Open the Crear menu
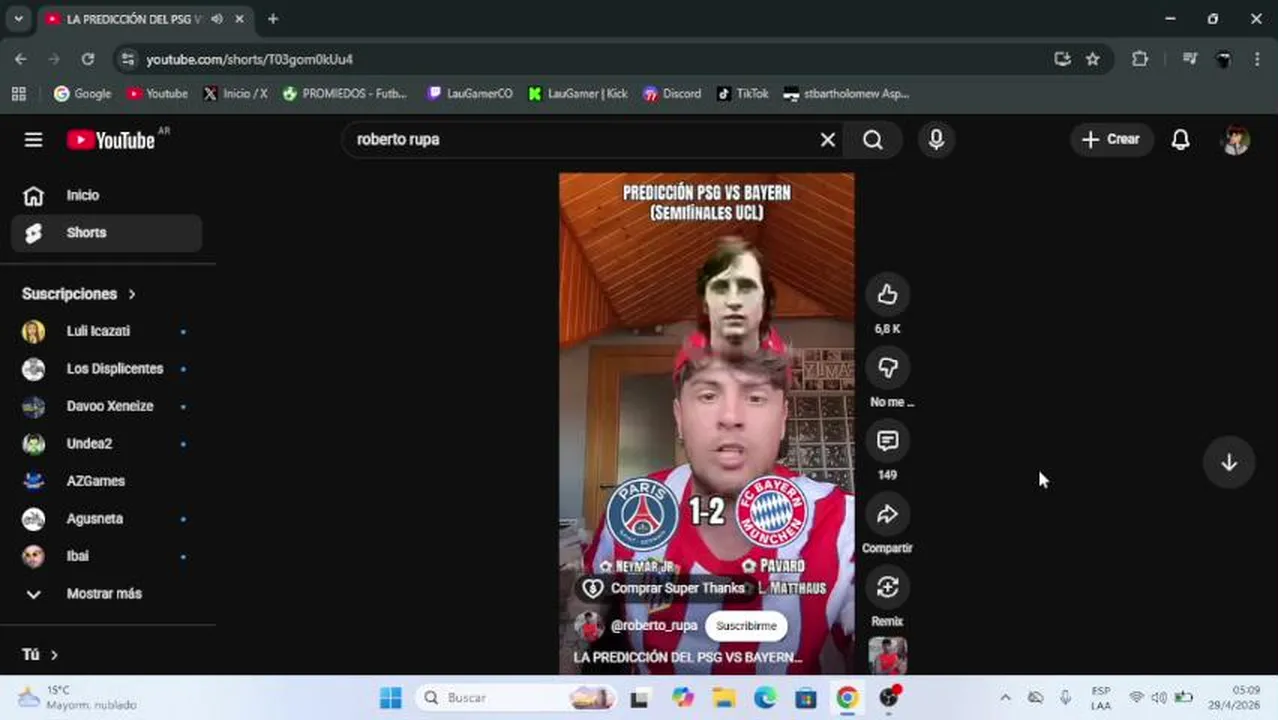Viewport: 1278px width, 720px height. (1111, 140)
